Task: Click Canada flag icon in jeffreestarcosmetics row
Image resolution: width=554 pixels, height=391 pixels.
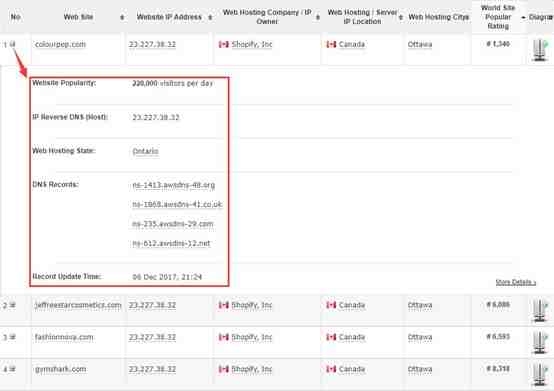Action: 331,305
